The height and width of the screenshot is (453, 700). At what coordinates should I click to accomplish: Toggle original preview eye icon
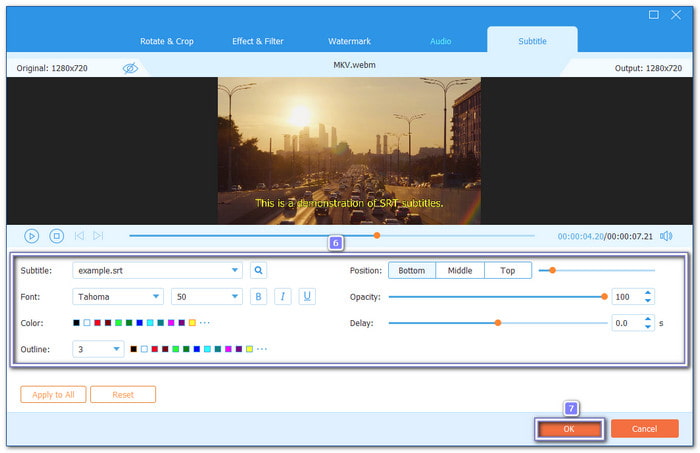pyautogui.click(x=130, y=68)
